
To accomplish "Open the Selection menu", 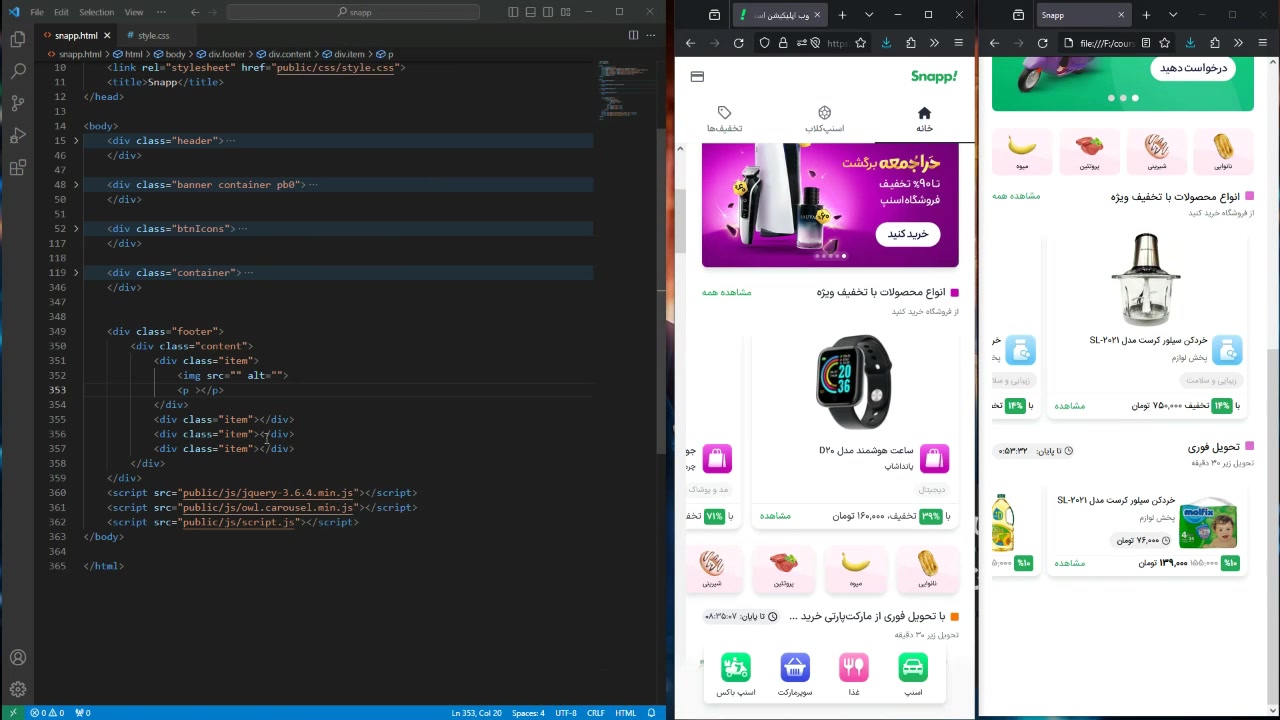I will (96, 12).
